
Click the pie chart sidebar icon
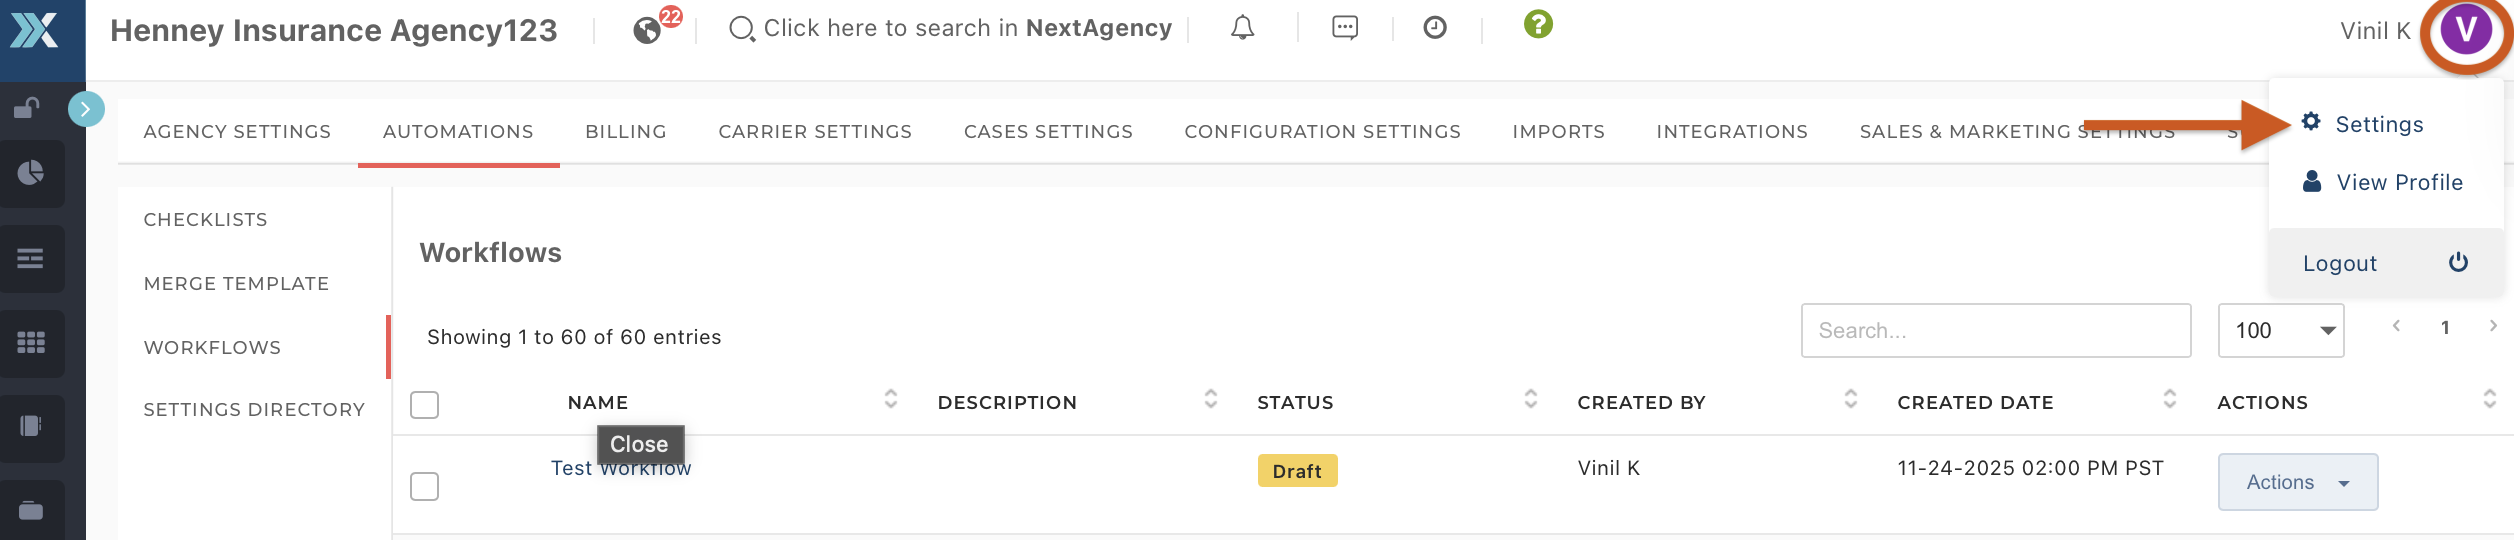pos(31,173)
